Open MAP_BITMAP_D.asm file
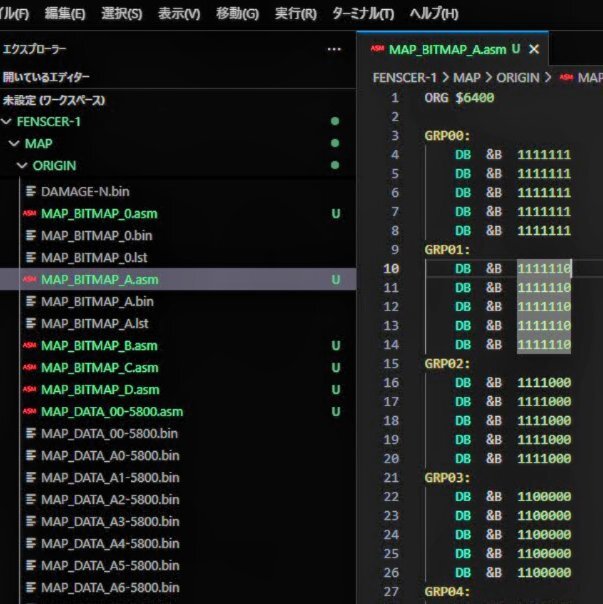The height and width of the screenshot is (604, 603). (x=100, y=389)
